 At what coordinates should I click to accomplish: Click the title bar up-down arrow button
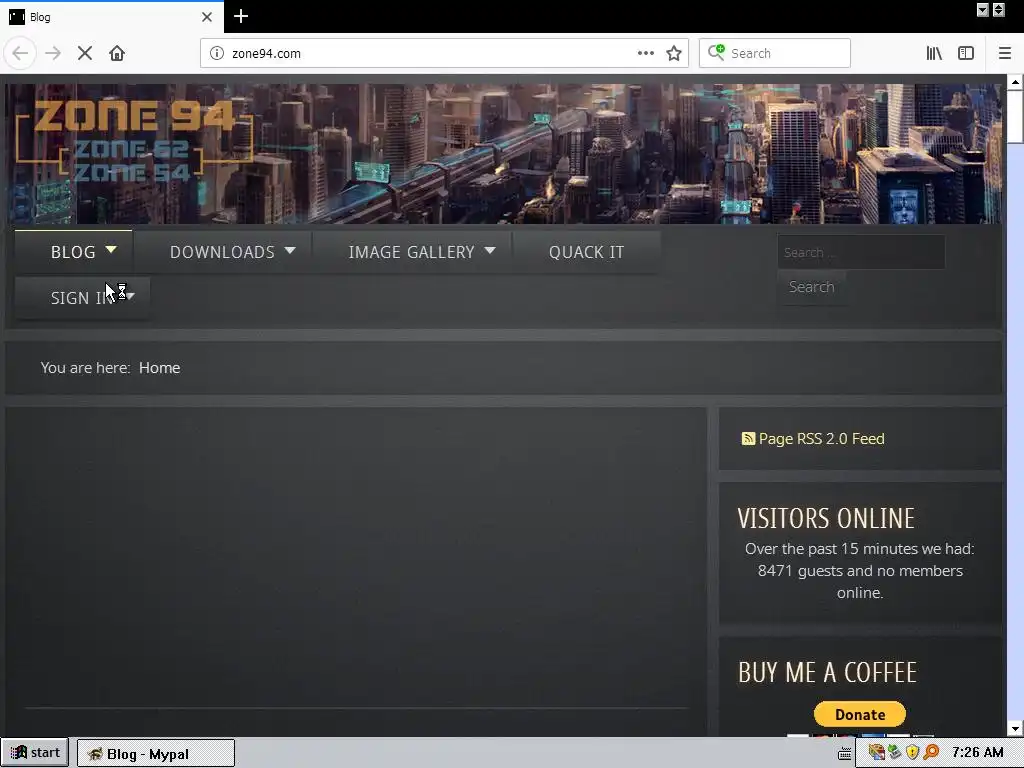point(999,10)
